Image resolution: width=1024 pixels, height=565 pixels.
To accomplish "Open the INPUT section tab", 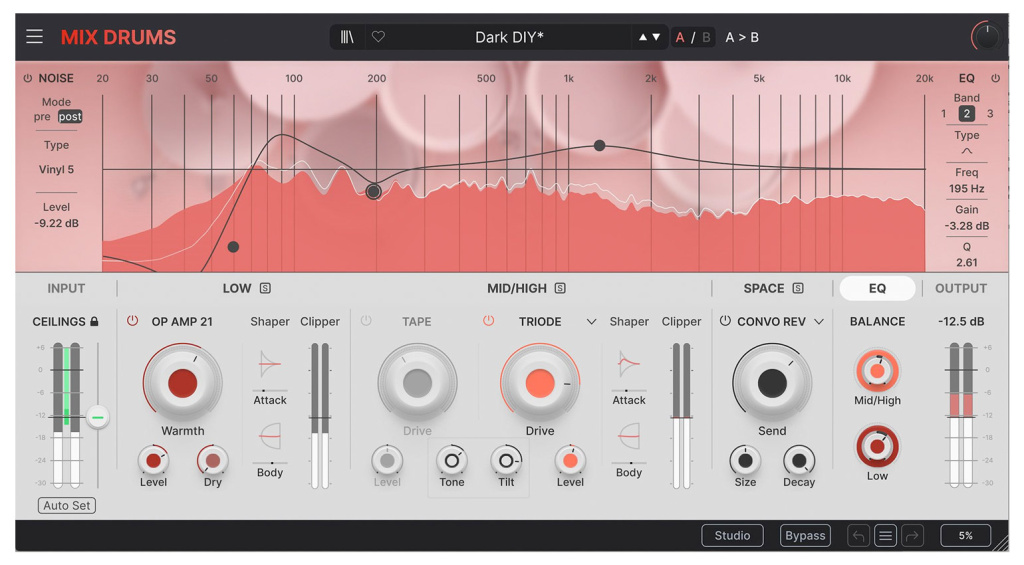I will [66, 288].
